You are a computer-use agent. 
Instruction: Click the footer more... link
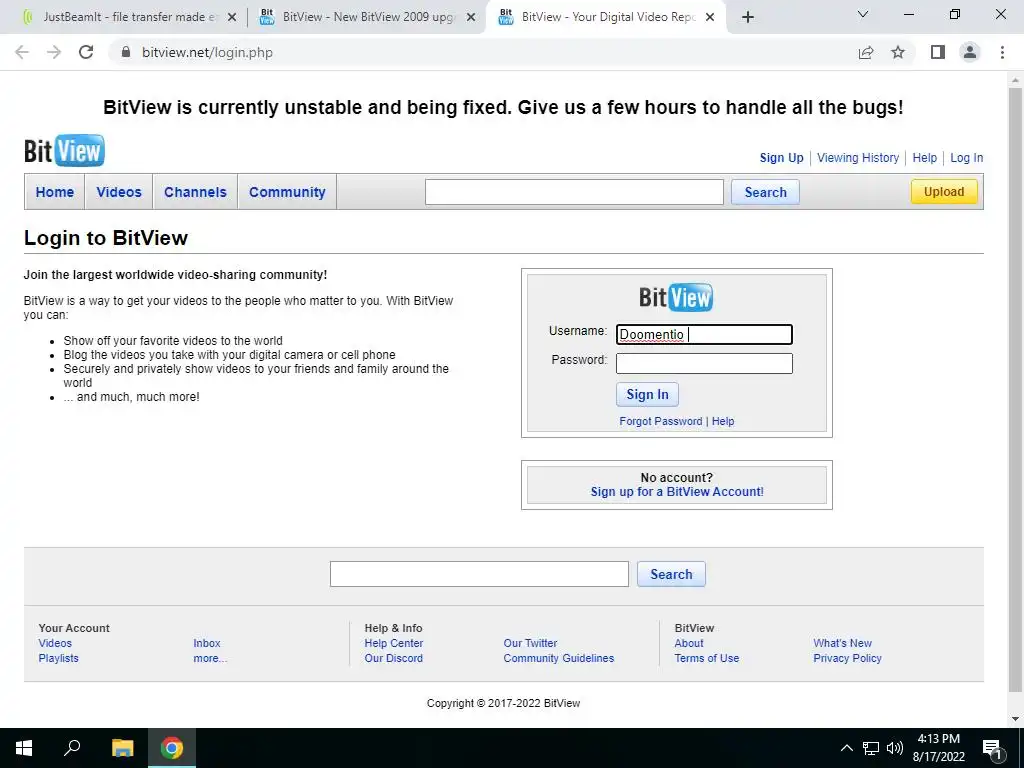coord(210,658)
